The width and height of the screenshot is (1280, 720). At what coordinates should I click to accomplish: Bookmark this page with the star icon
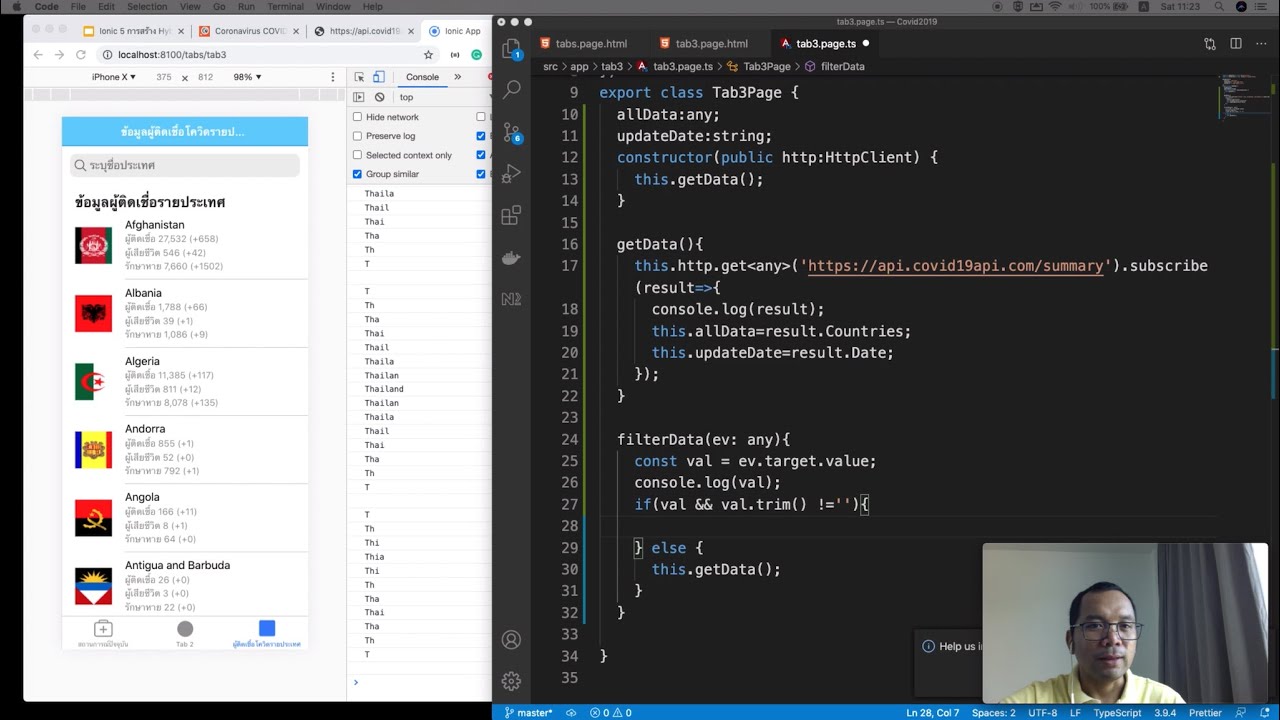coord(428,55)
